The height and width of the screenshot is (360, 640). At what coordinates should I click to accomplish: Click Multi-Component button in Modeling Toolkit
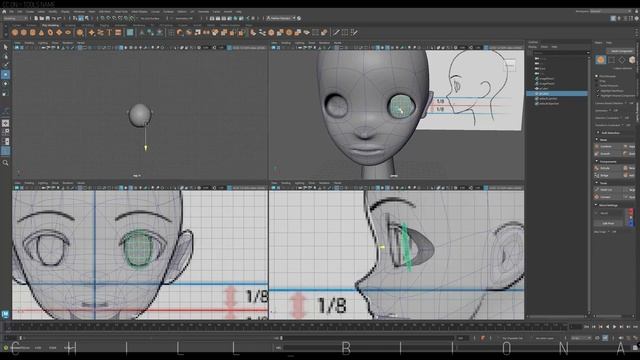(621, 51)
